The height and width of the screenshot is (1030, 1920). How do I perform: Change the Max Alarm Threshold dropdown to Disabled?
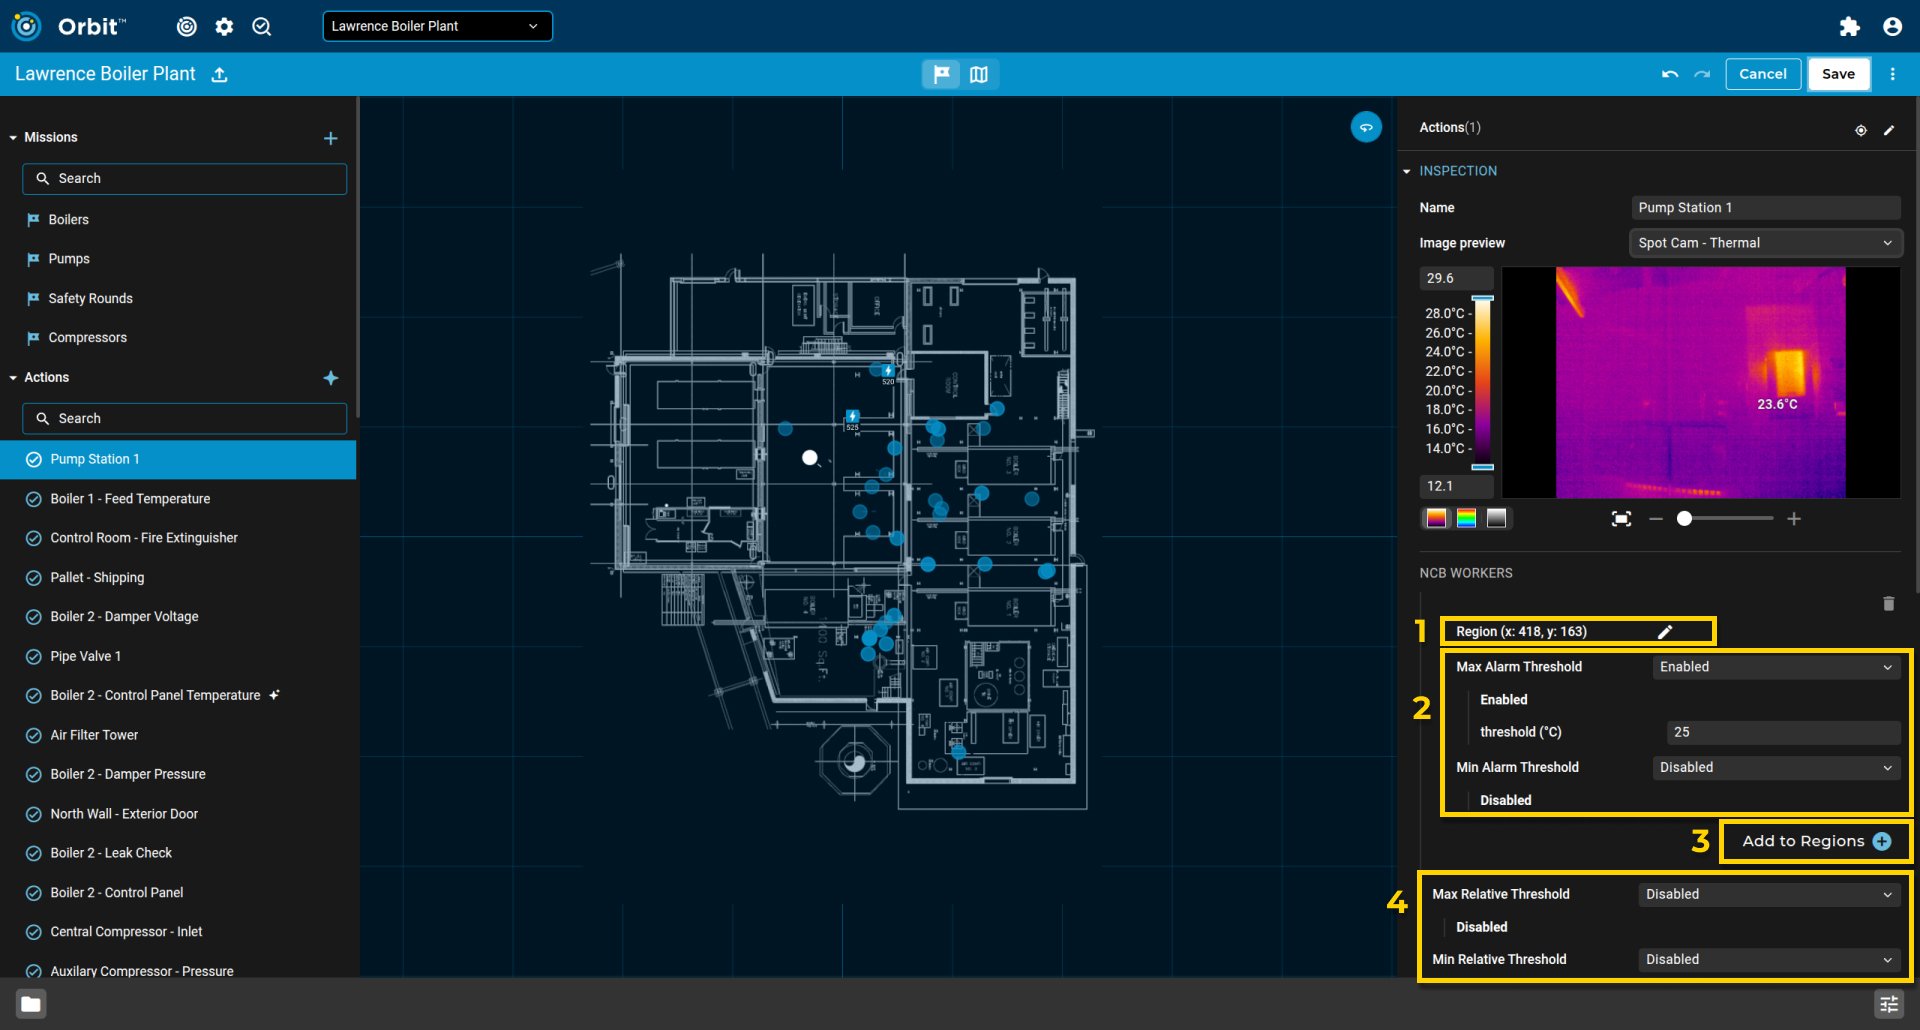pos(1775,666)
